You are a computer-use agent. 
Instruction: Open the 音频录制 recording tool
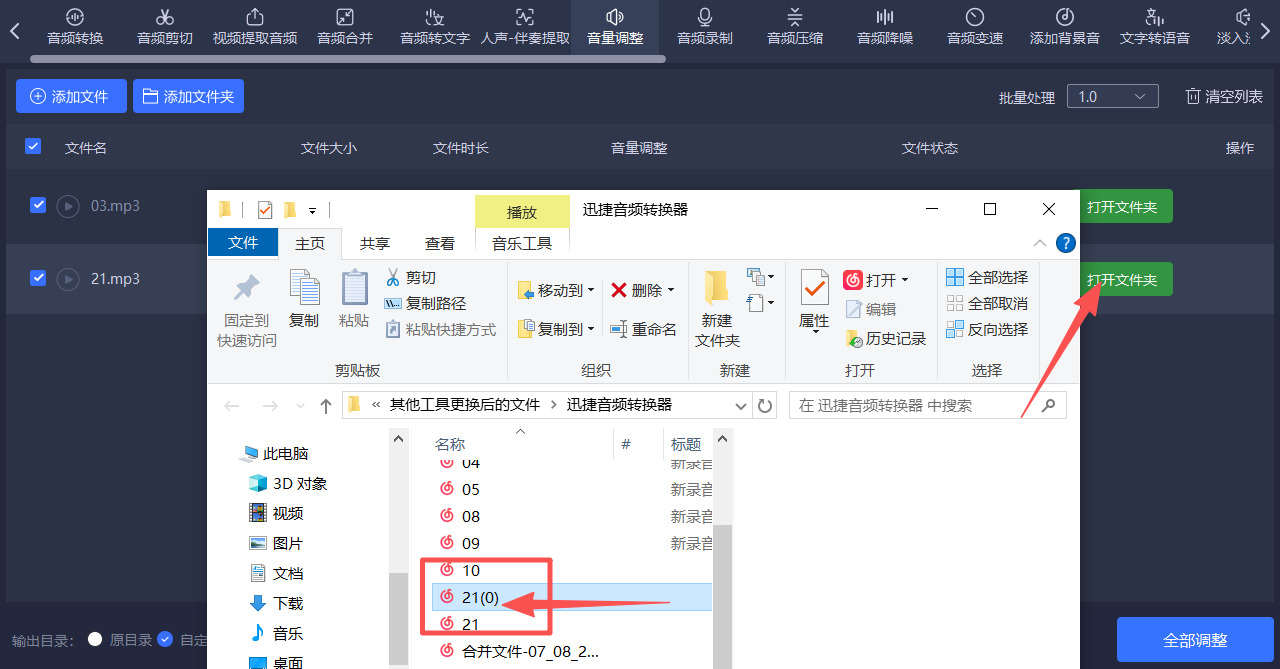click(x=705, y=27)
